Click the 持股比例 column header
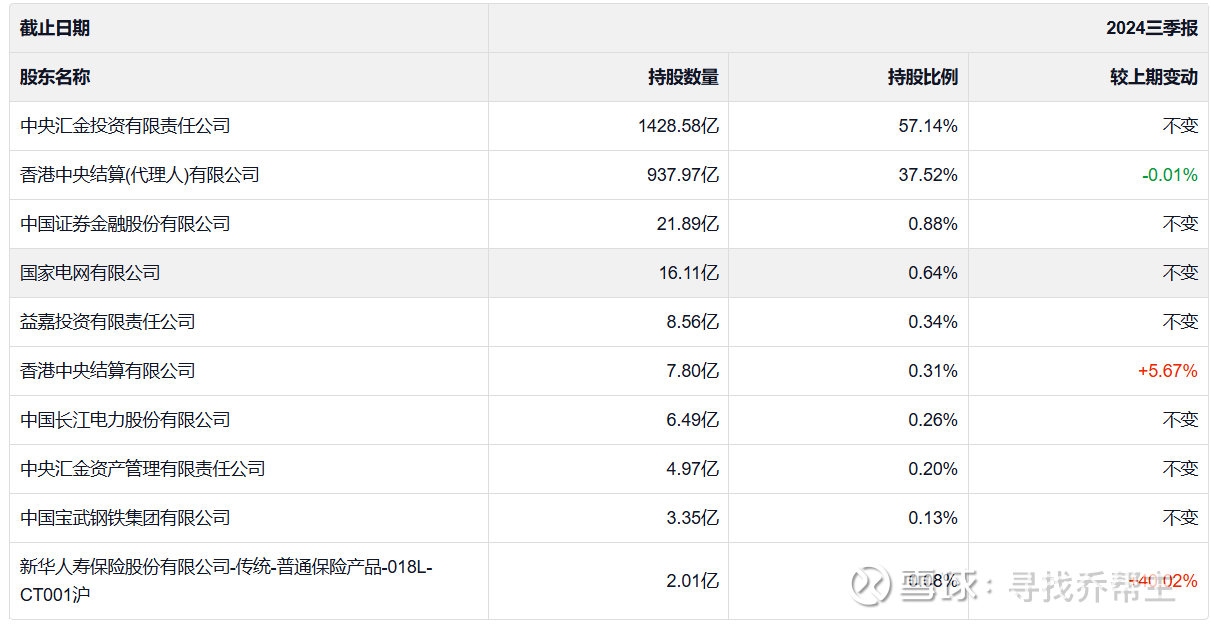The width and height of the screenshot is (1211, 624). coord(923,77)
